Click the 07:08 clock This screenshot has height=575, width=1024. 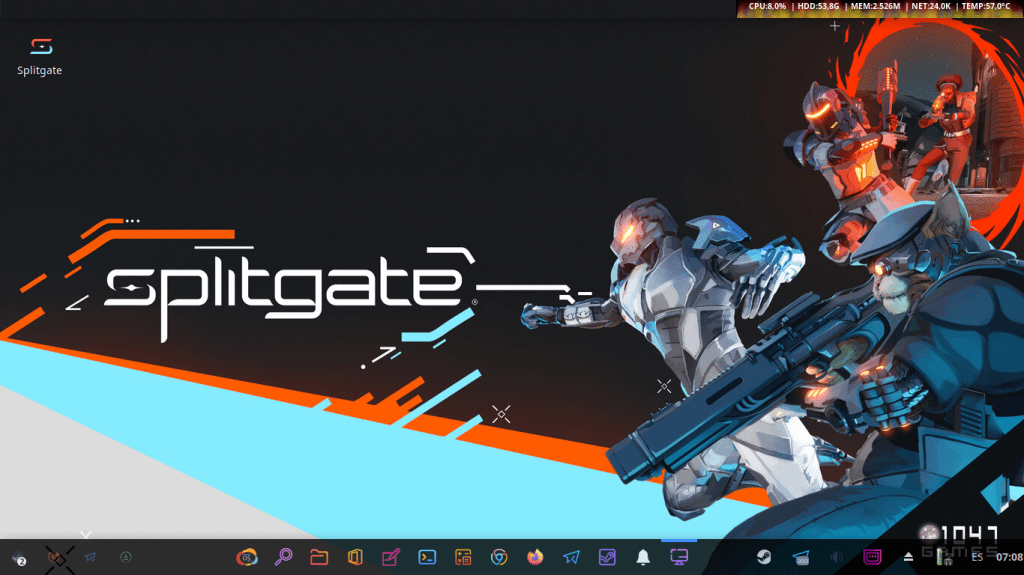pyautogui.click(x=1008, y=557)
